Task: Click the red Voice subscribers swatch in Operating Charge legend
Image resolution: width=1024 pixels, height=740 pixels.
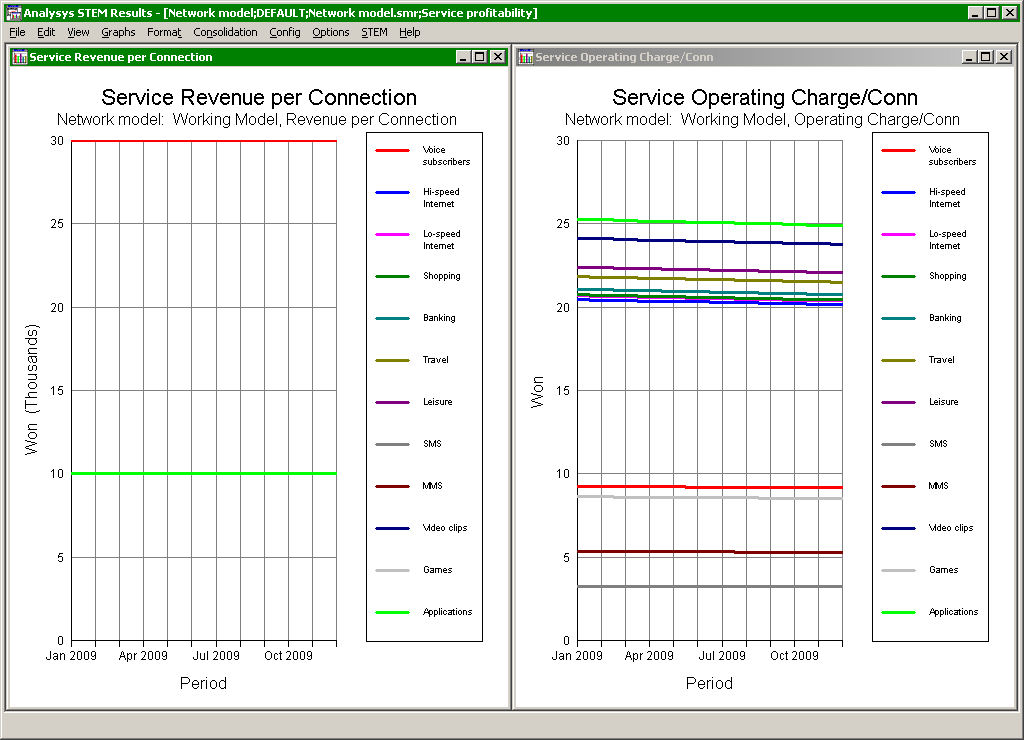Action: pos(899,150)
